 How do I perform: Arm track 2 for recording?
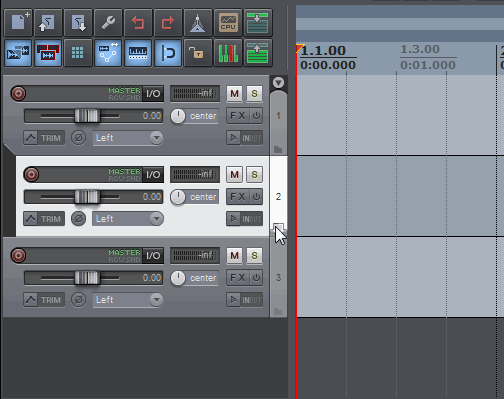31,174
